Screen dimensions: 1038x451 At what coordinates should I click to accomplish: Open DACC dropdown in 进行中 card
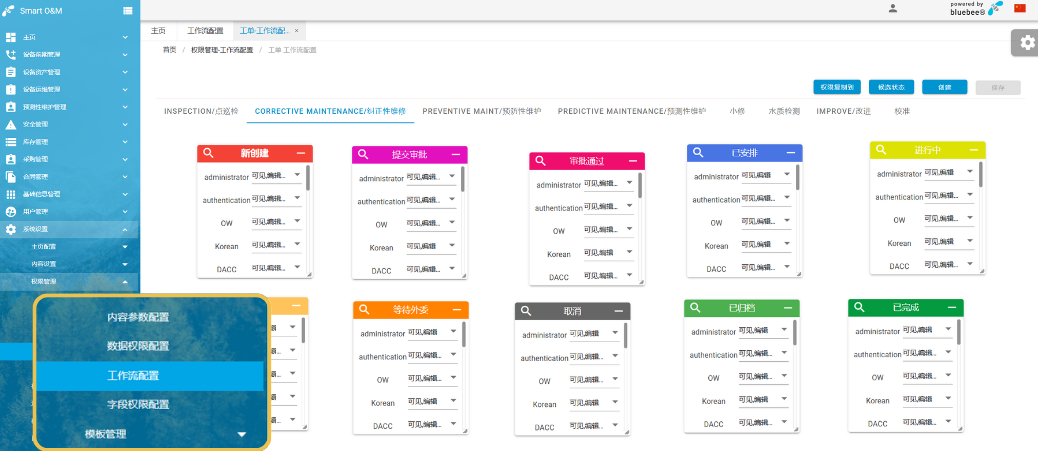949,265
